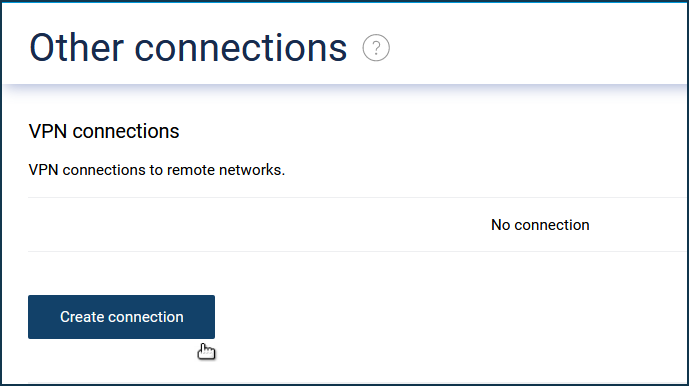Click the divider line below No connection
Screen dimensions: 689x386
click(x=358, y=251)
